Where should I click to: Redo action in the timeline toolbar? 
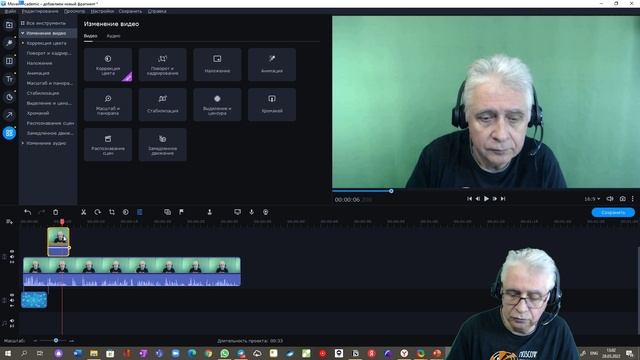coord(41,212)
